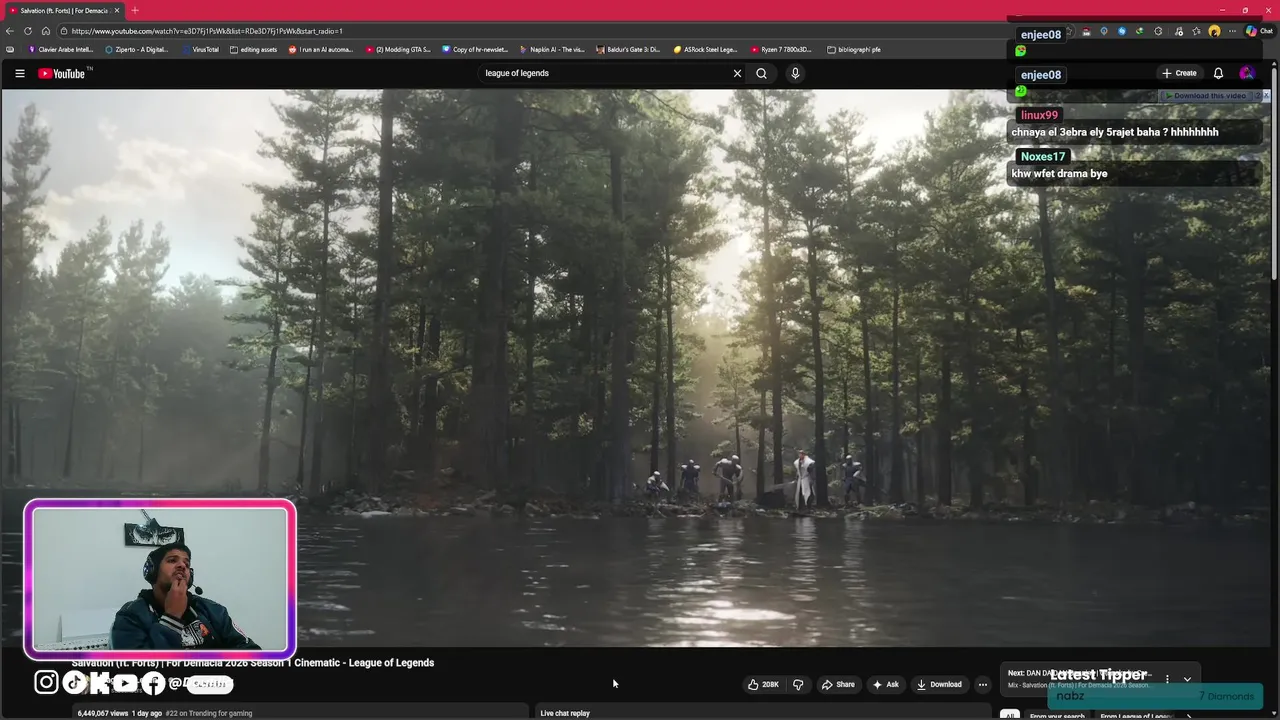1280x720 pixels.
Task: Open the VirusTotal bookmark
Action: pos(201,49)
